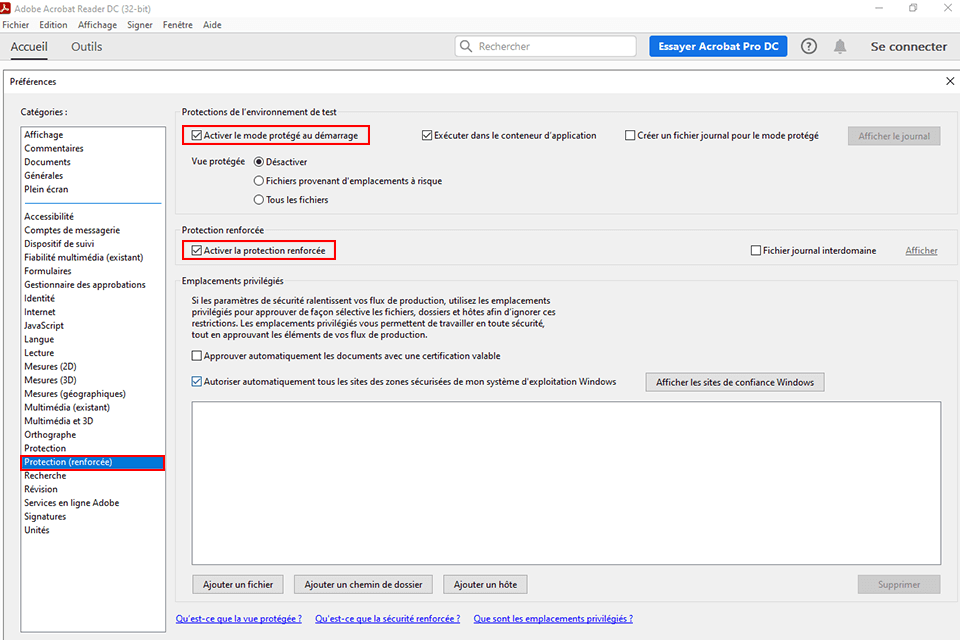This screenshot has height=640, width=960.
Task: Click the privileged locations list box
Action: [x=566, y=483]
